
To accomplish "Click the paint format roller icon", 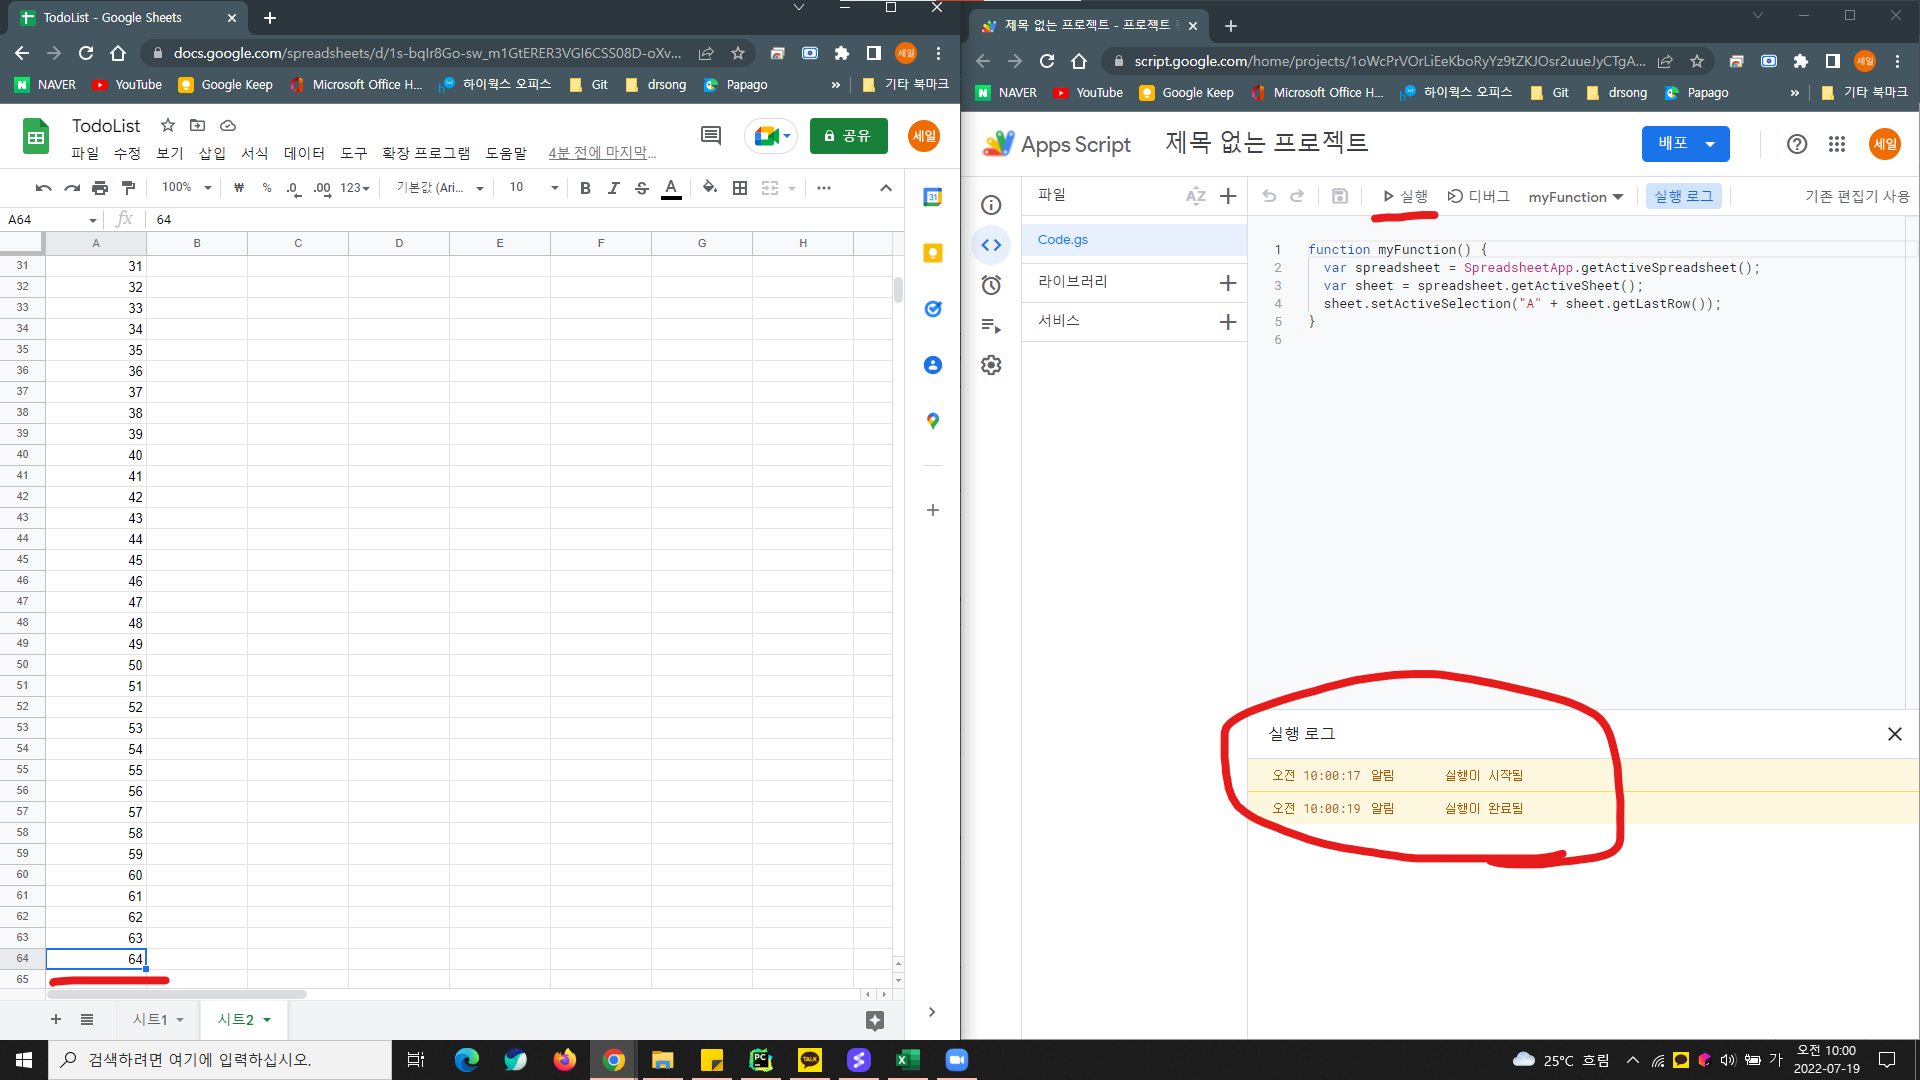I will click(128, 187).
